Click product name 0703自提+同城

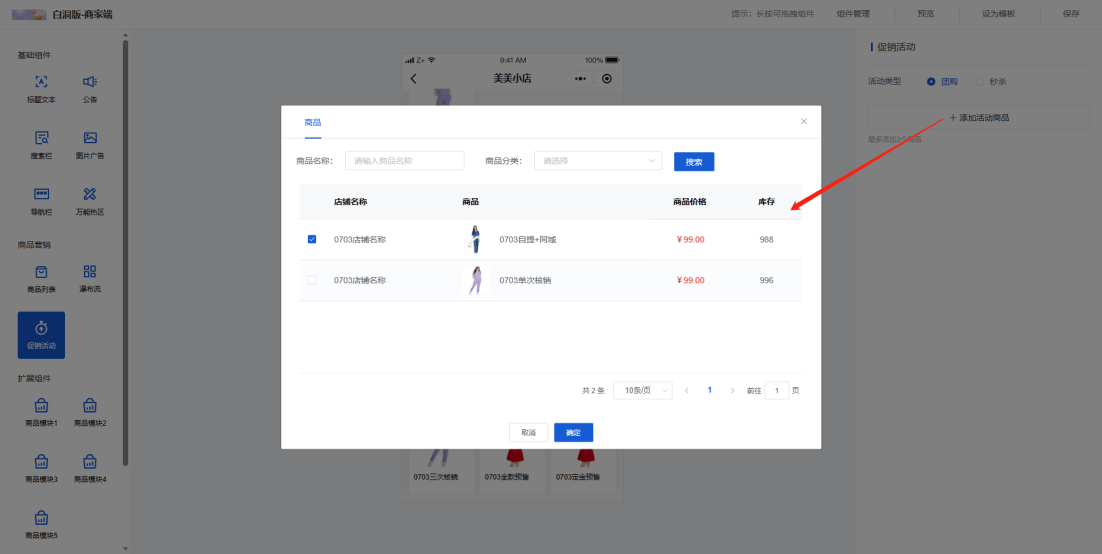[528, 240]
